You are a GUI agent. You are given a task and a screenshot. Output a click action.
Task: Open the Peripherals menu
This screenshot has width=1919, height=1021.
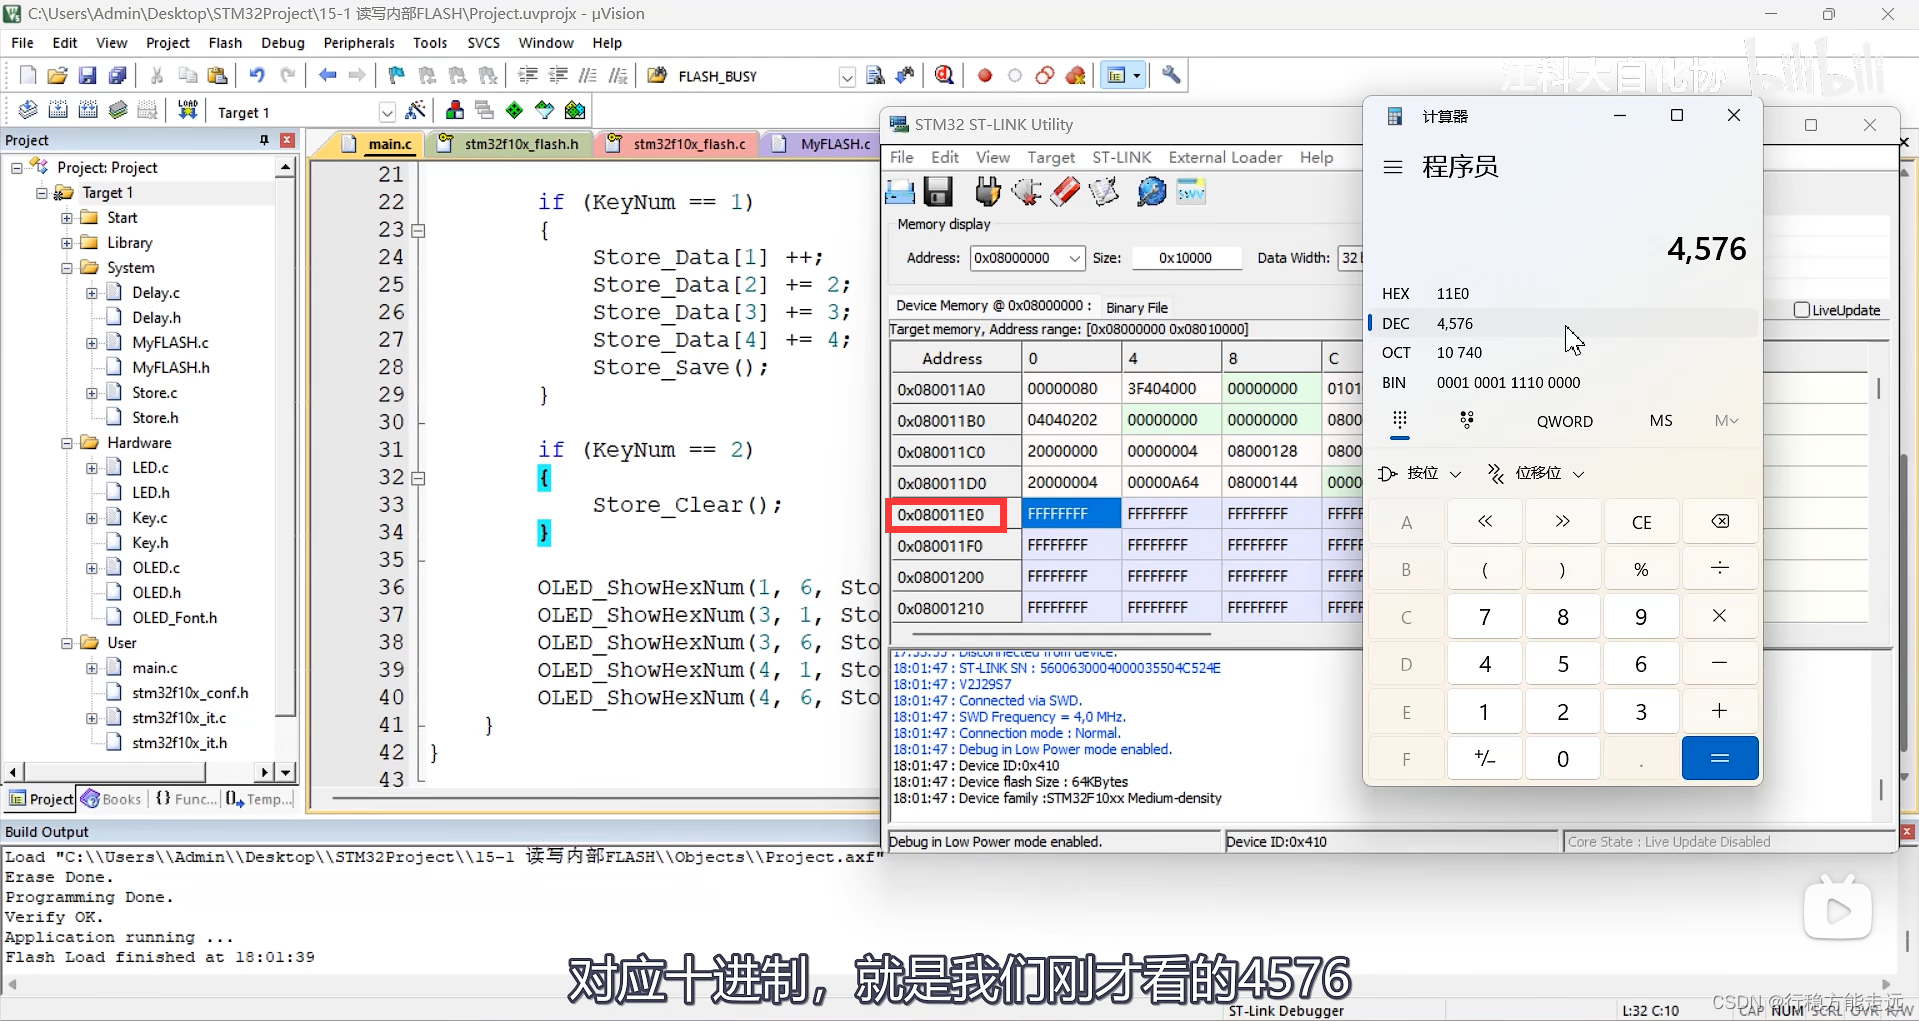[359, 43]
